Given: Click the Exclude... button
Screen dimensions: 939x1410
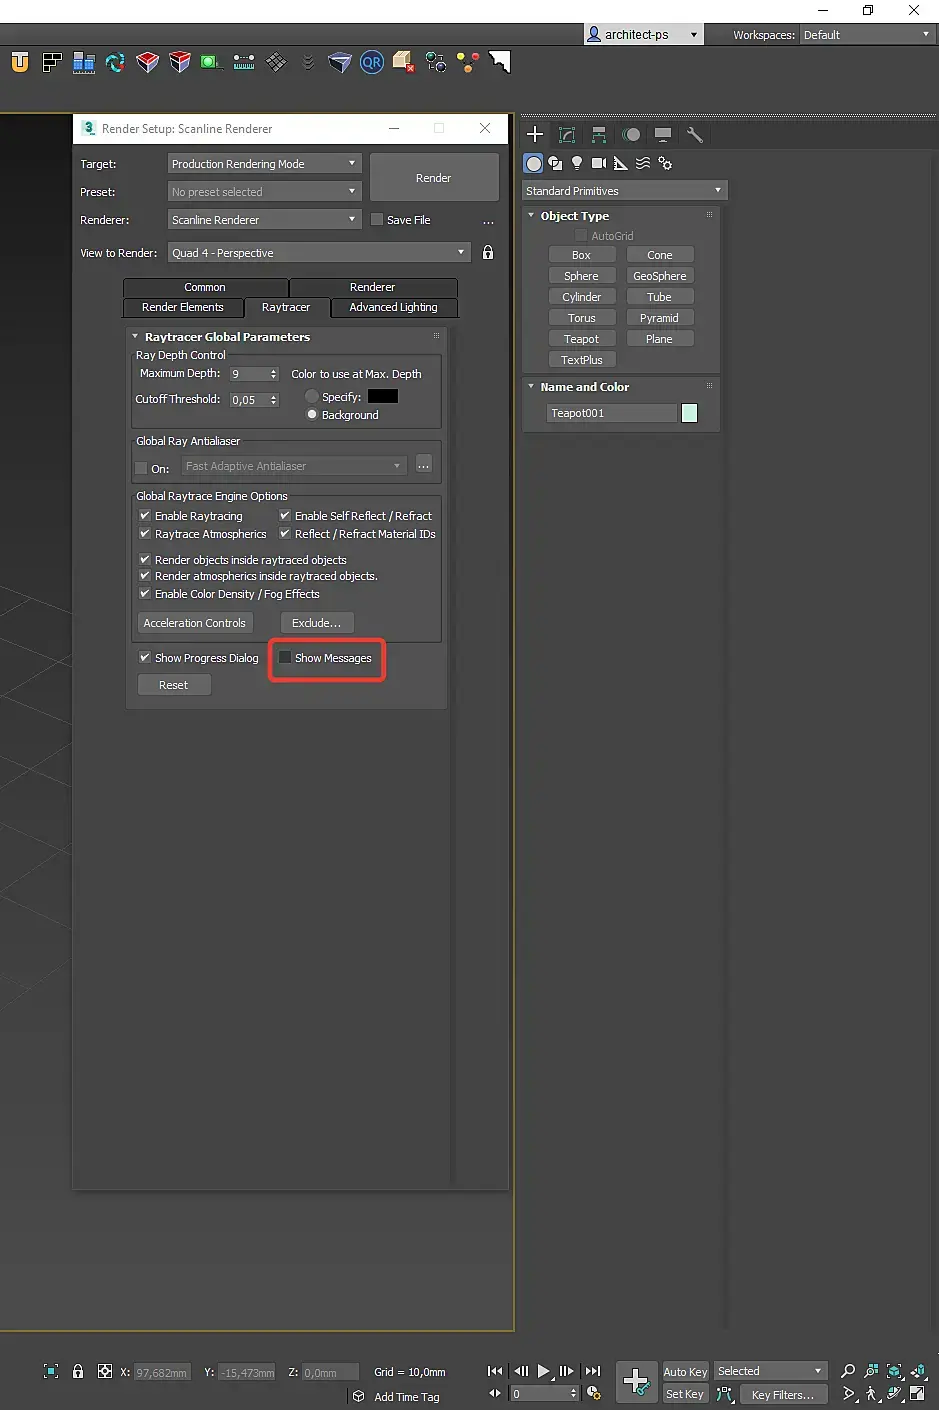Looking at the screenshot, I should point(317,623).
